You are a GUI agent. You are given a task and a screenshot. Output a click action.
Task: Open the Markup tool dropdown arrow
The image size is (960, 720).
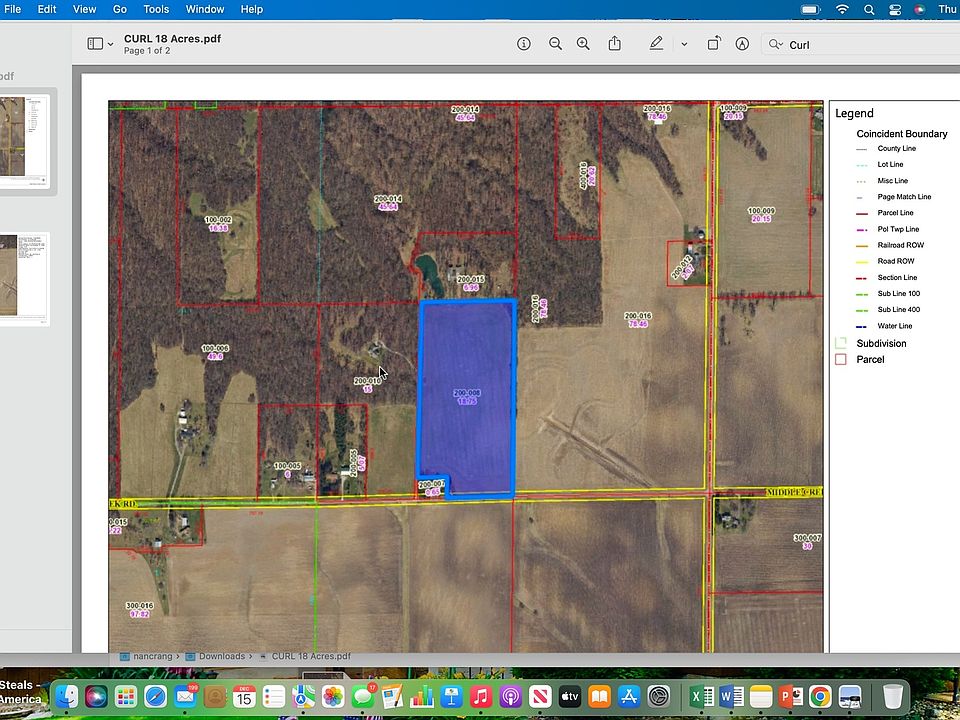684,45
